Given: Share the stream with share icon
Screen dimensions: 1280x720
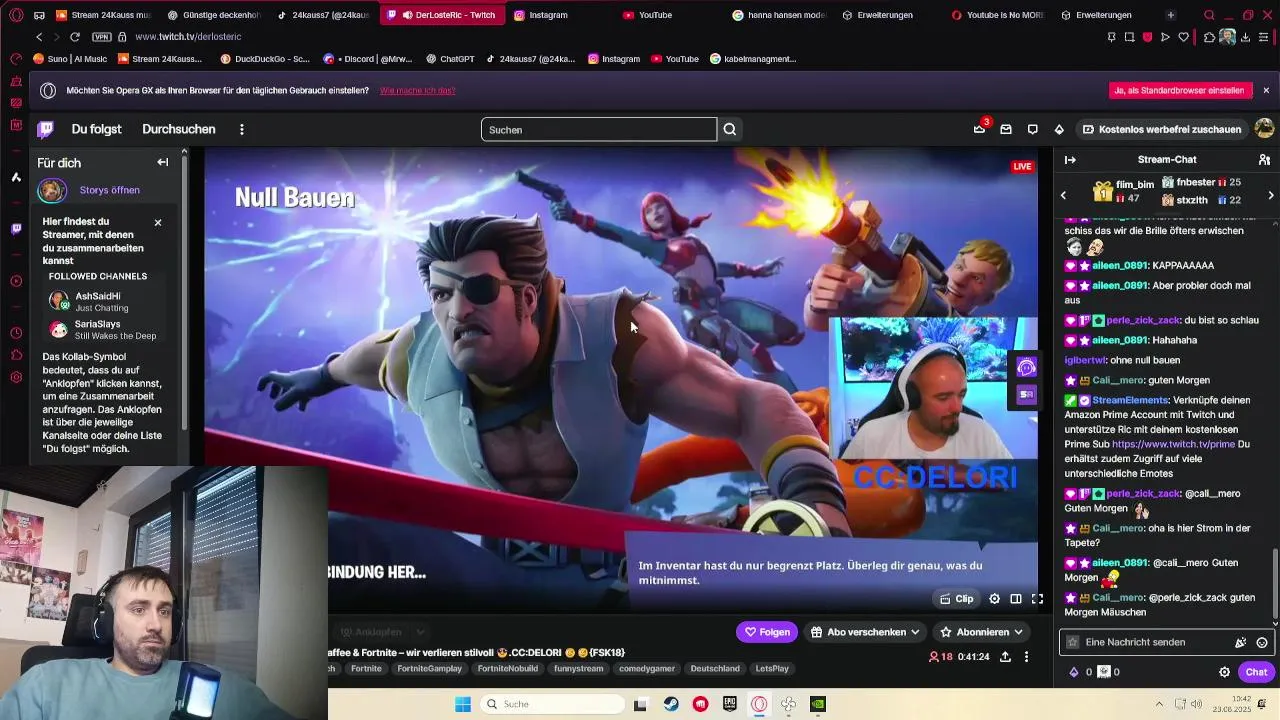Looking at the screenshot, I should 1005,657.
